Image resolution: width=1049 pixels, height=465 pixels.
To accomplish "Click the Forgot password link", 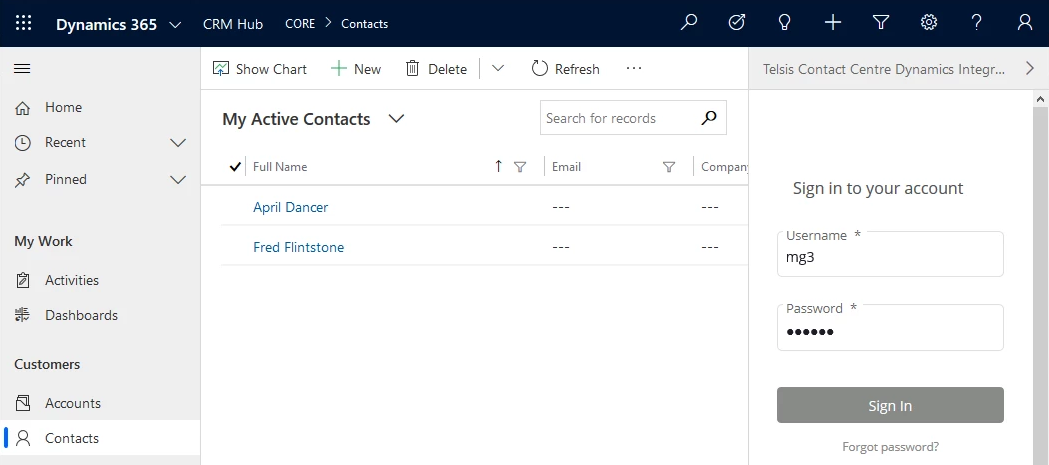I will pos(890,446).
